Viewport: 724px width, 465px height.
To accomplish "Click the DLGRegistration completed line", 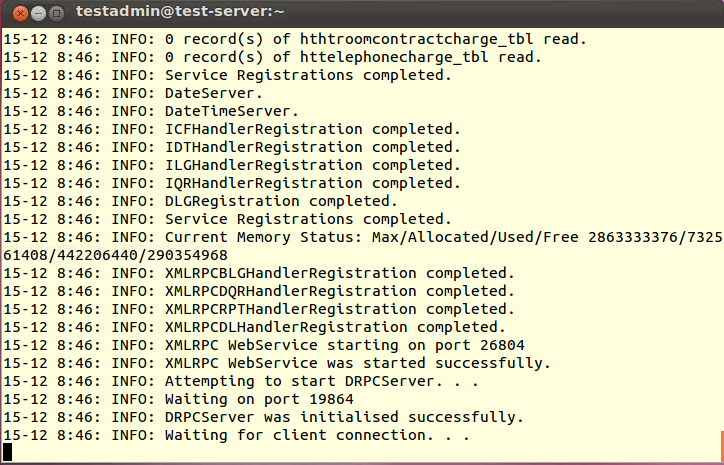I will 215,201.
